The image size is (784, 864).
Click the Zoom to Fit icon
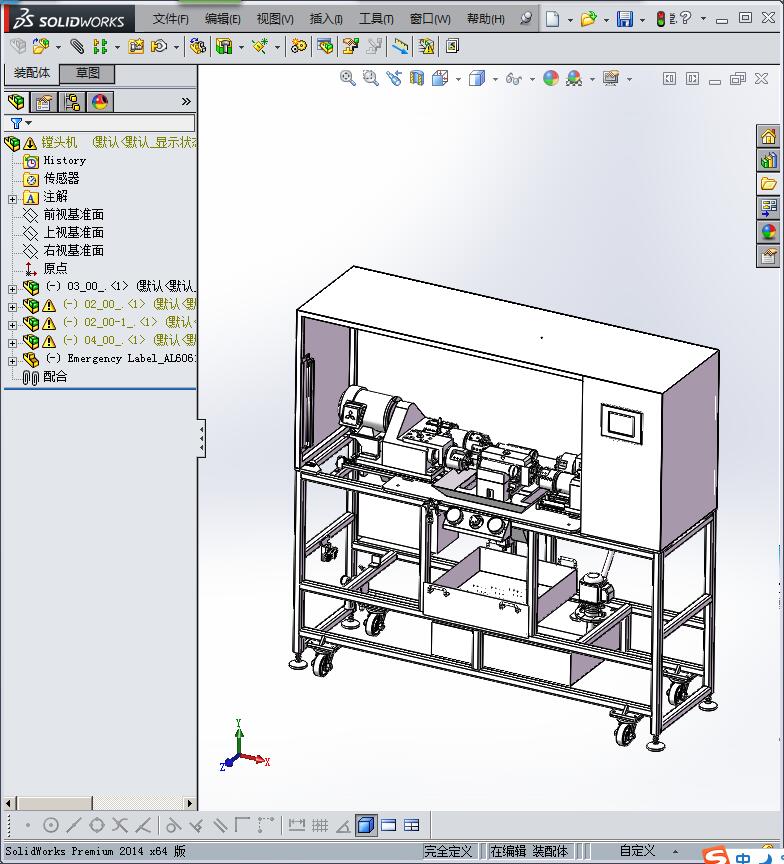click(347, 78)
